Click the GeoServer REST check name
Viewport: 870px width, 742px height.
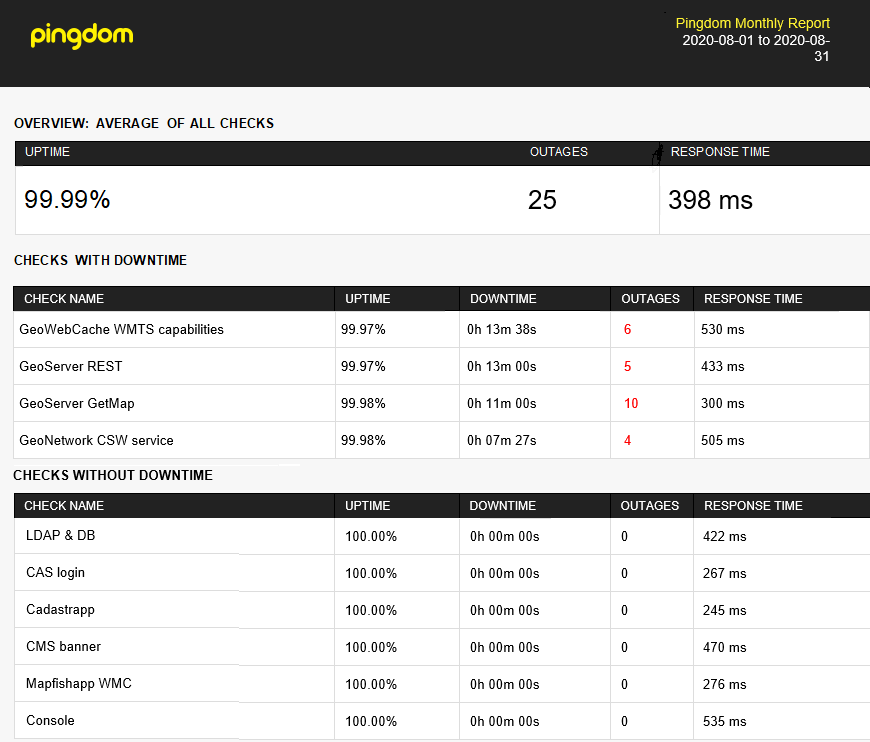(x=70, y=366)
